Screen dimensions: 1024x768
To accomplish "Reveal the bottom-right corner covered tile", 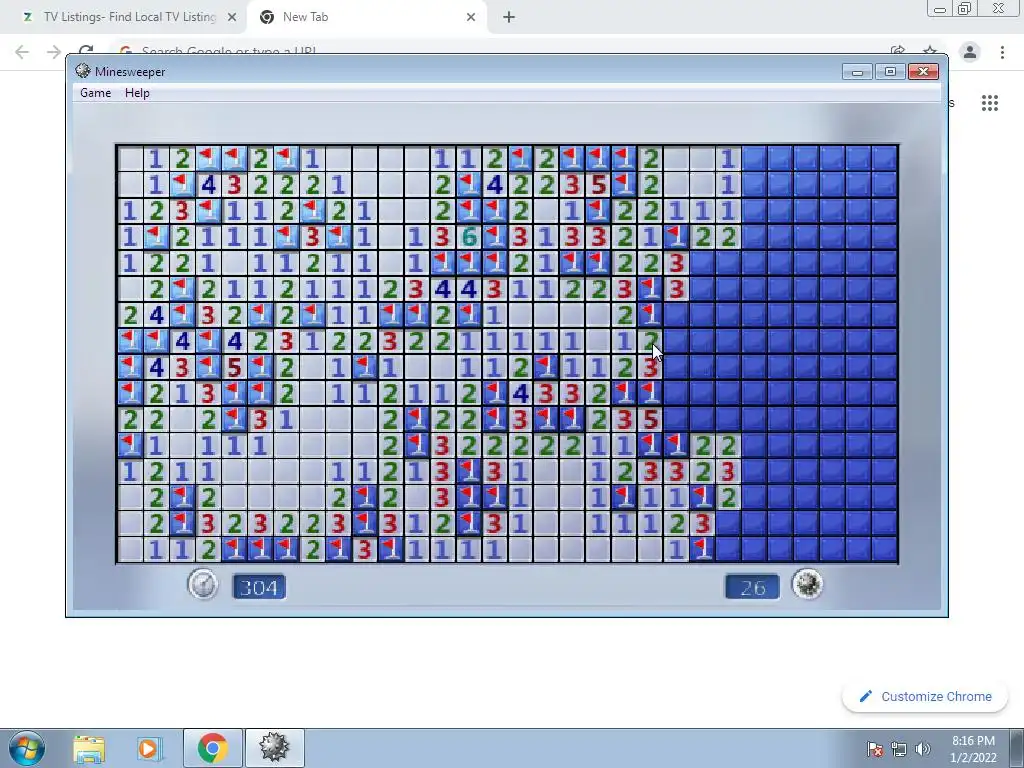I will (x=885, y=549).
